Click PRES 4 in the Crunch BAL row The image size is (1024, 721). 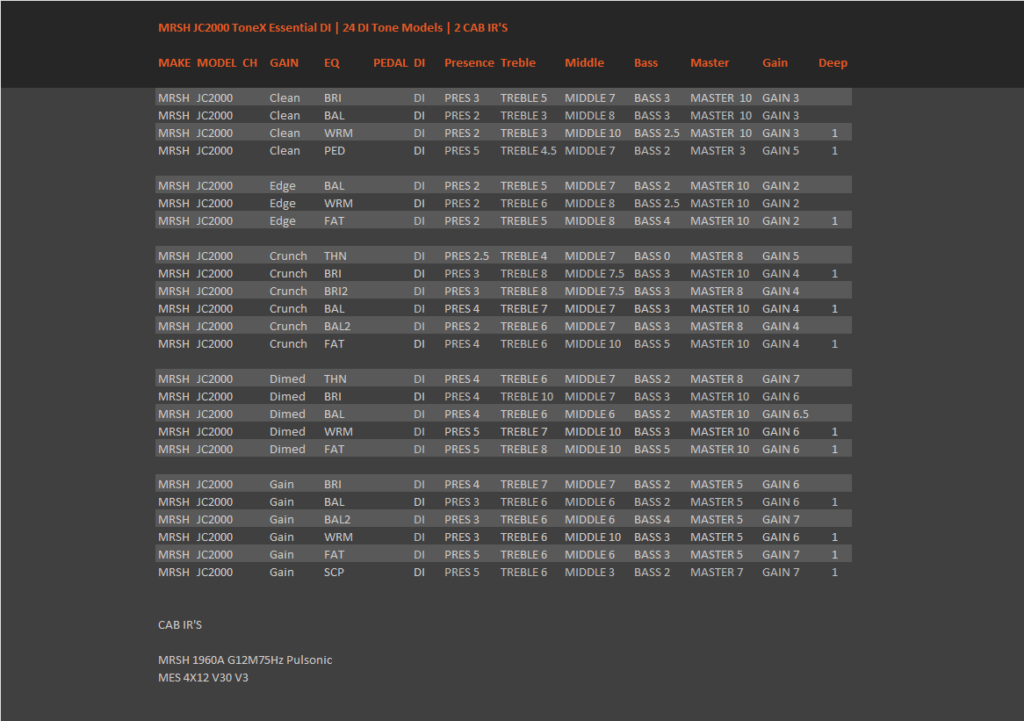point(462,309)
